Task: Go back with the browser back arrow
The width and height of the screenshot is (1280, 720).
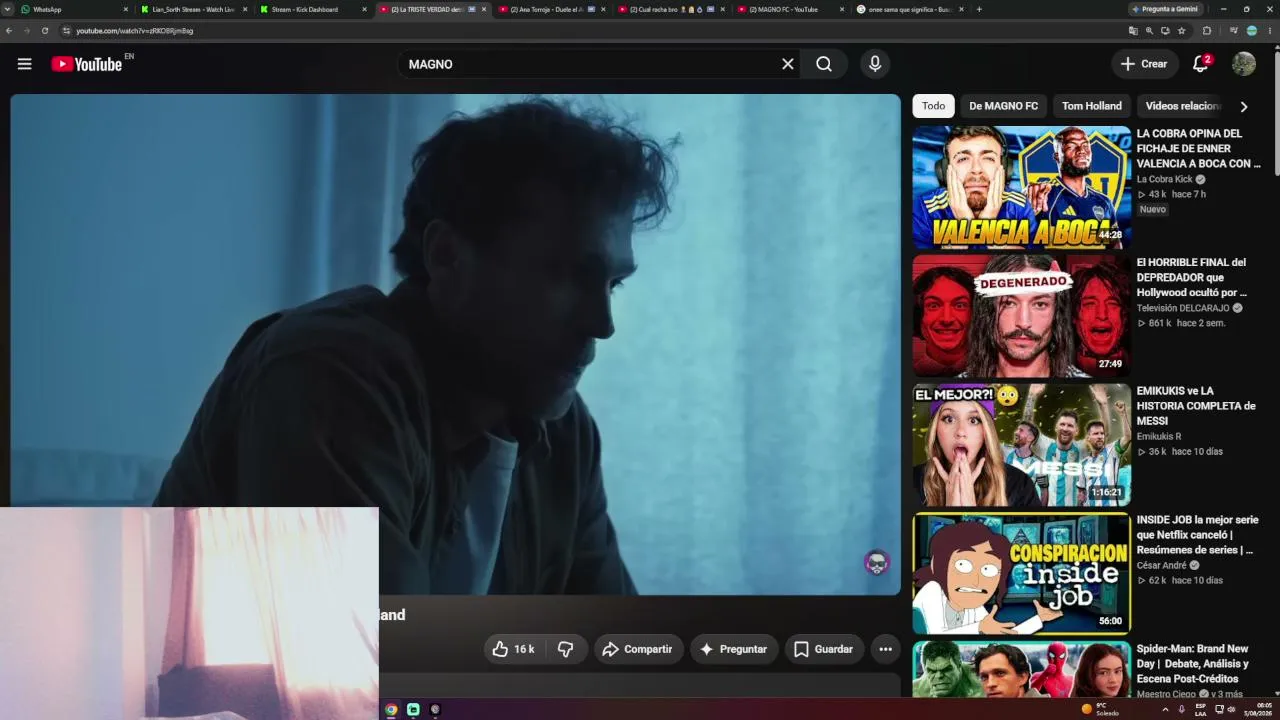Action: (9, 31)
